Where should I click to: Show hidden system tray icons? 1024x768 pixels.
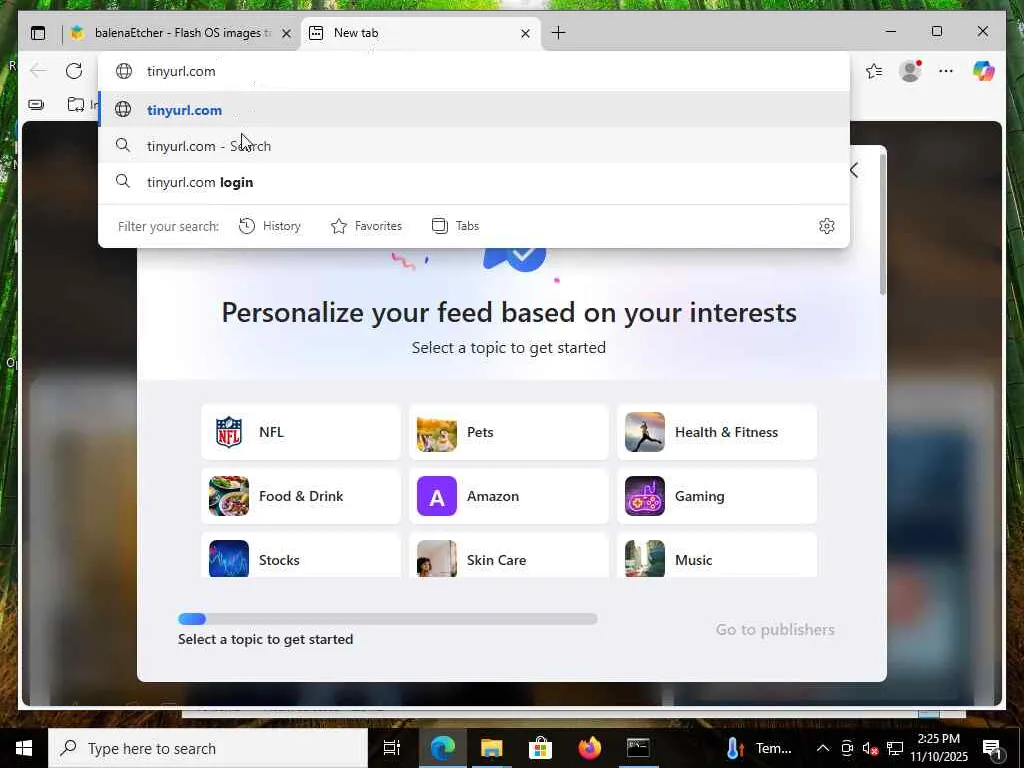(823, 748)
